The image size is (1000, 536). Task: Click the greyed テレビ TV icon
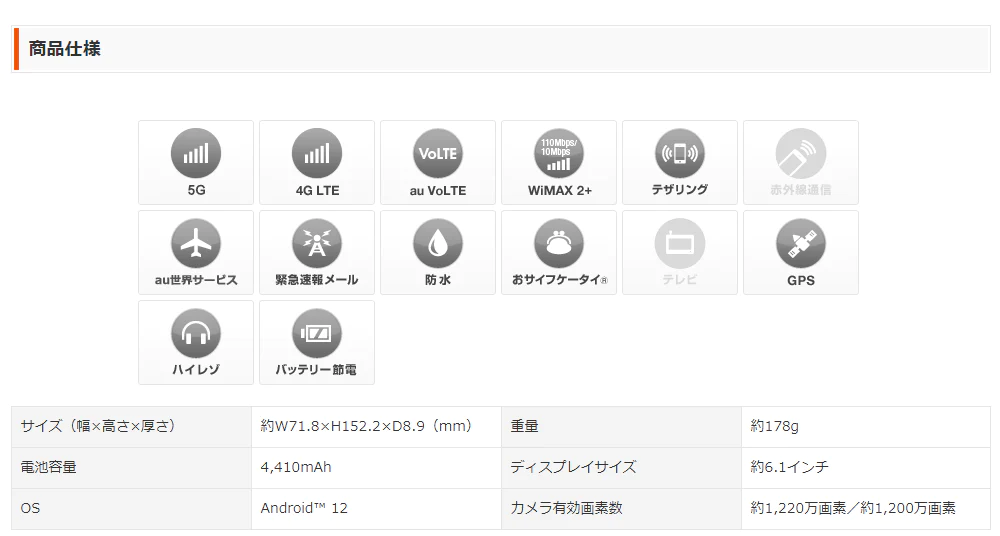680,244
